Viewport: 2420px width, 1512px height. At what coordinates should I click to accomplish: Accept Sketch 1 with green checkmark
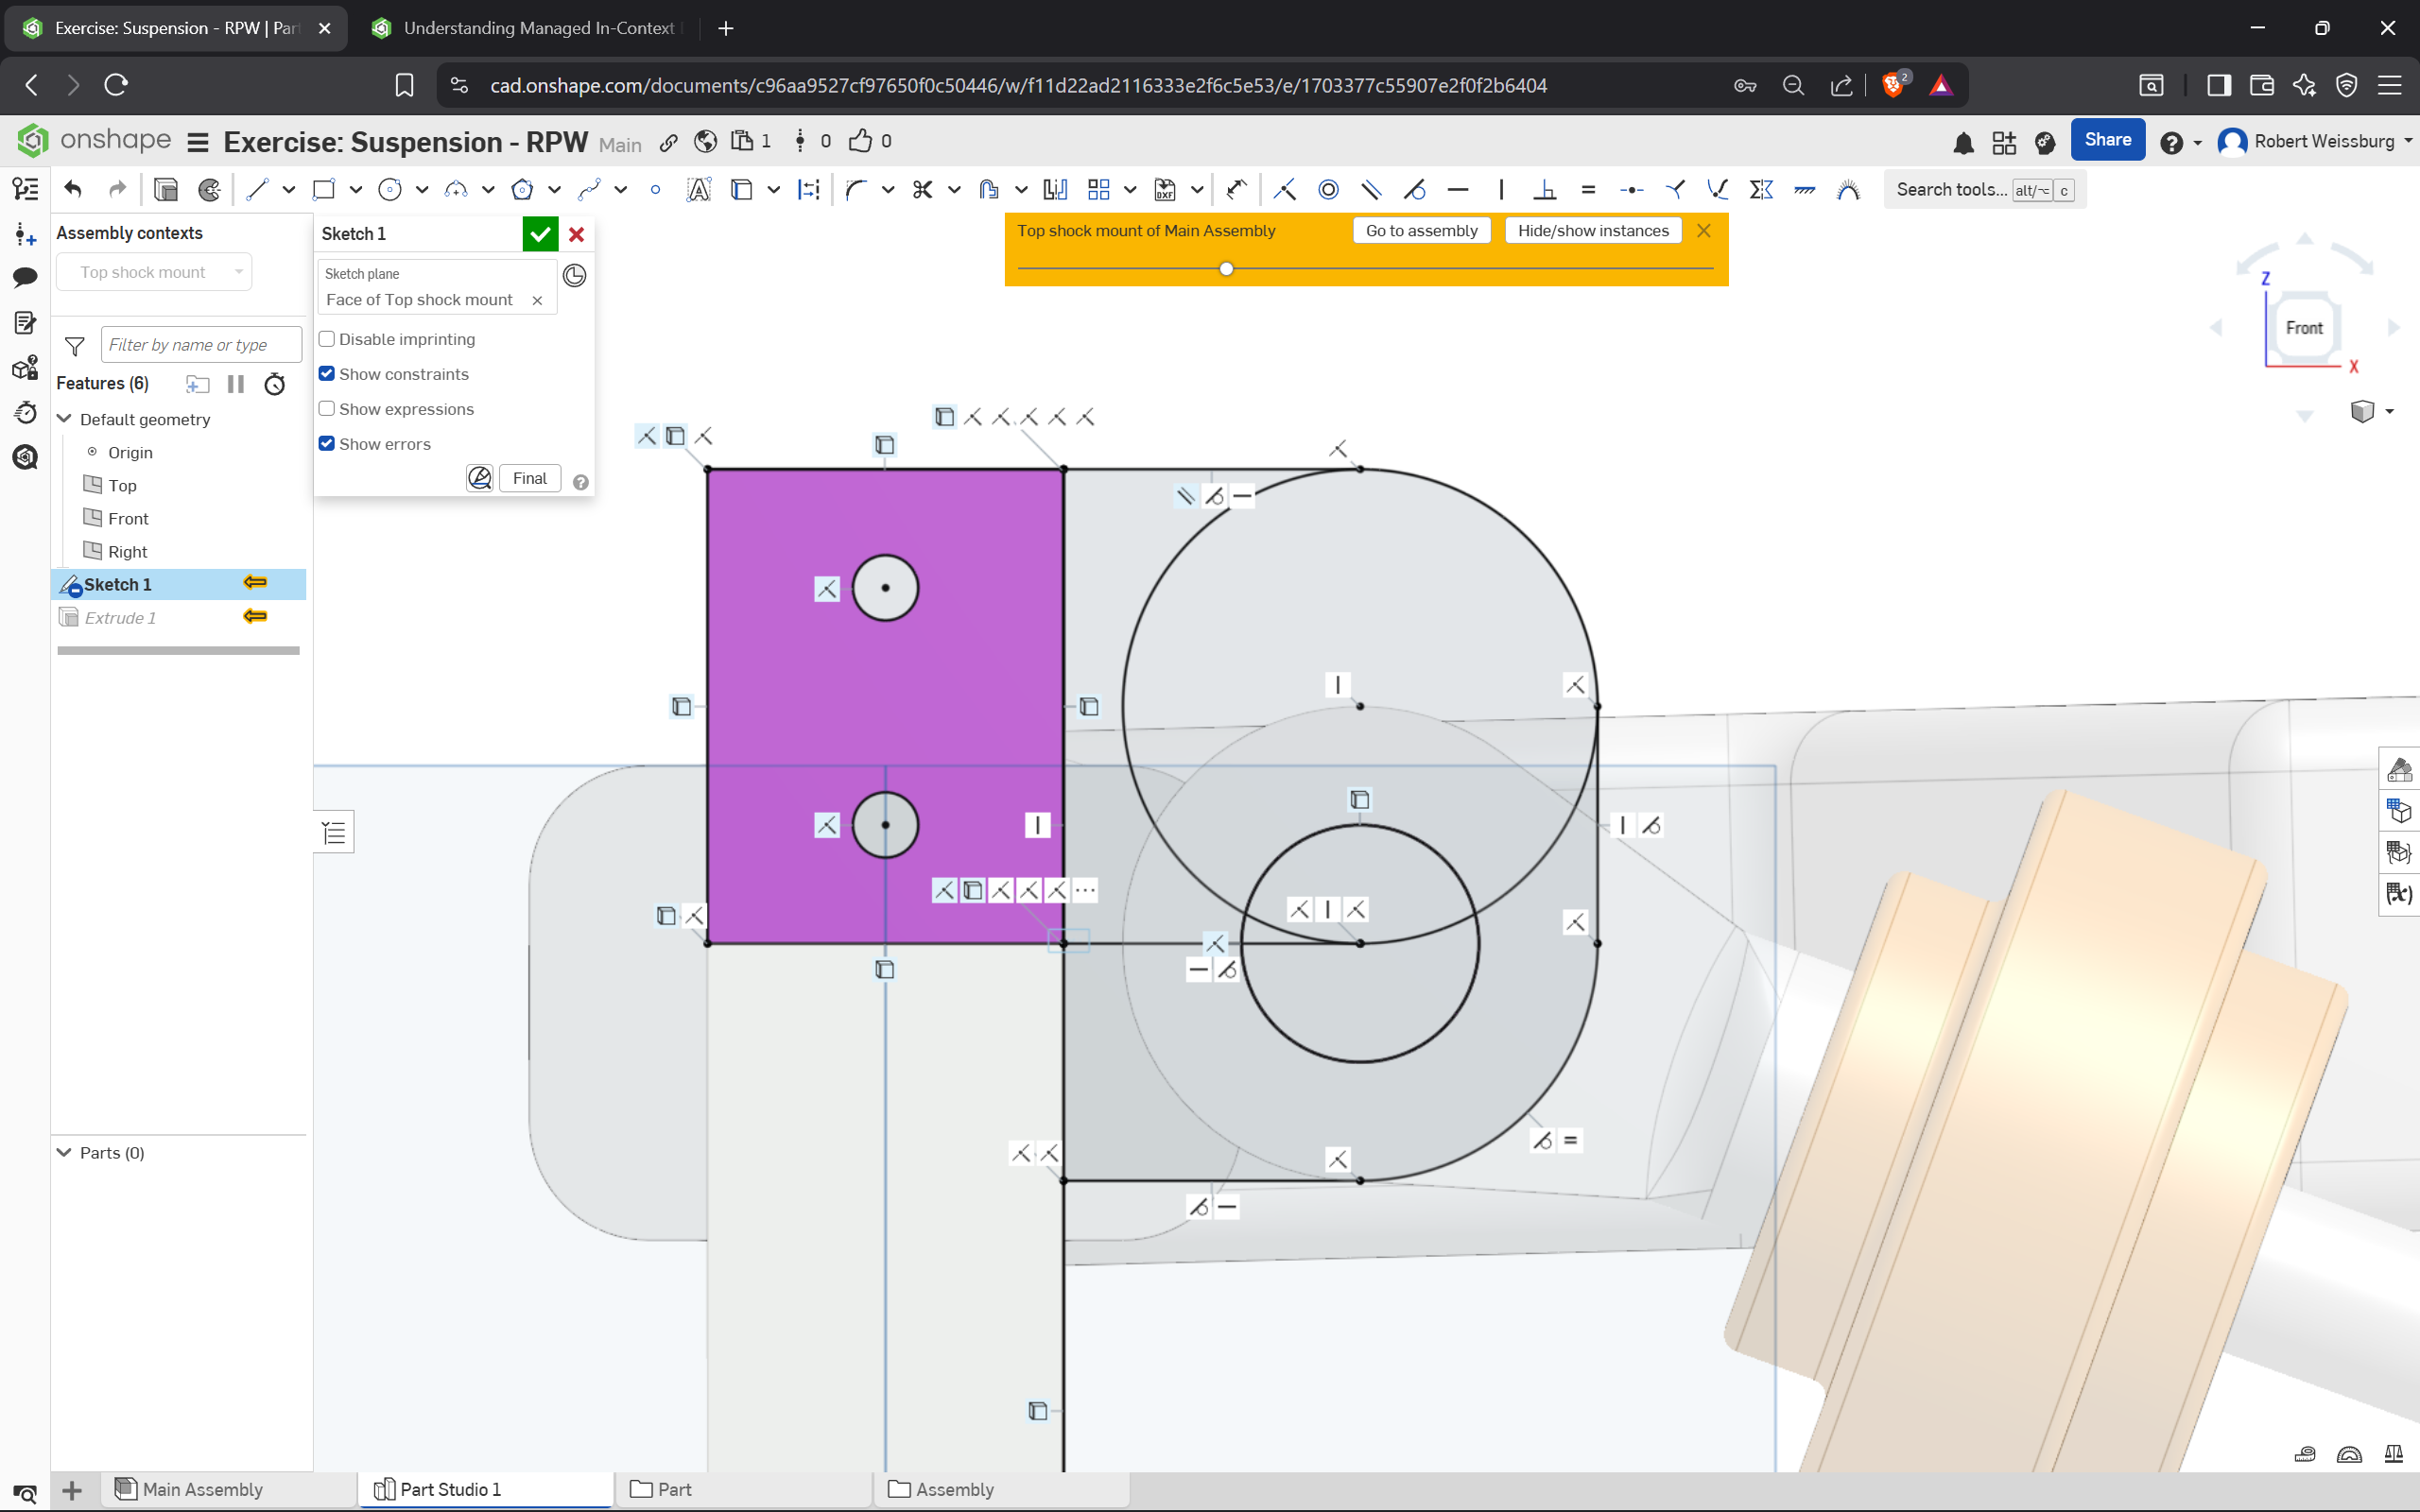(x=540, y=234)
